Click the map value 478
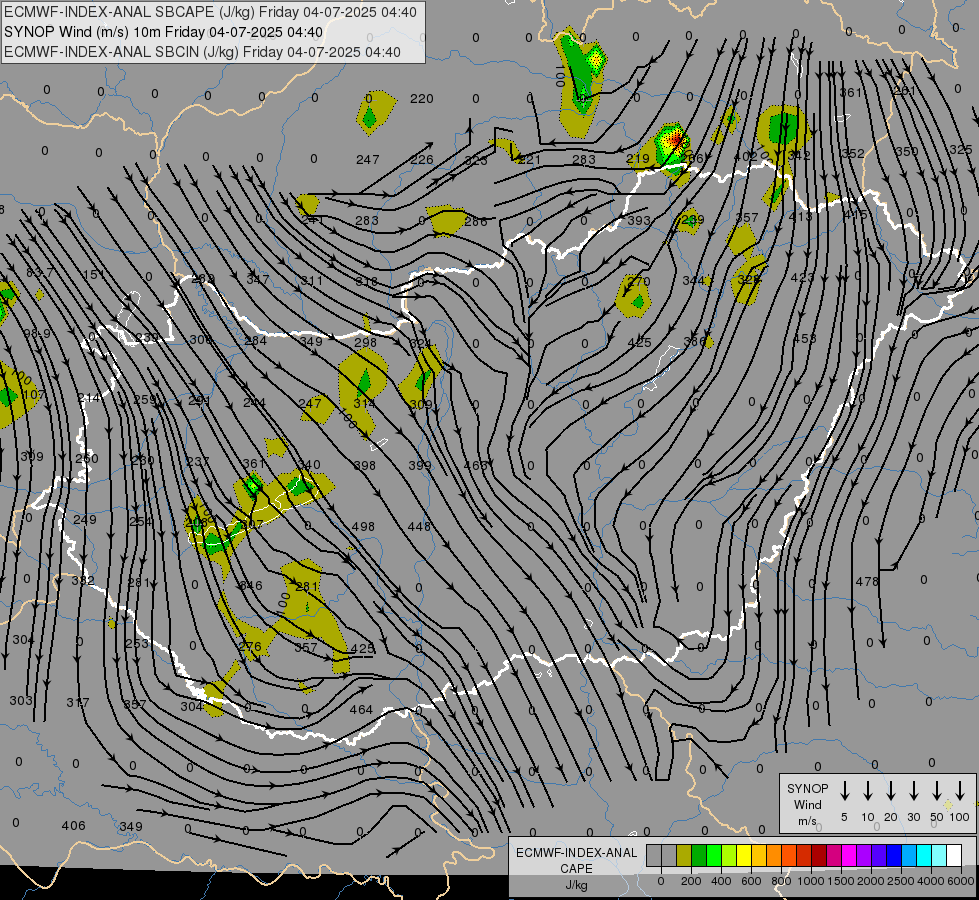Screen dimensions: 979x900 [x=867, y=581]
